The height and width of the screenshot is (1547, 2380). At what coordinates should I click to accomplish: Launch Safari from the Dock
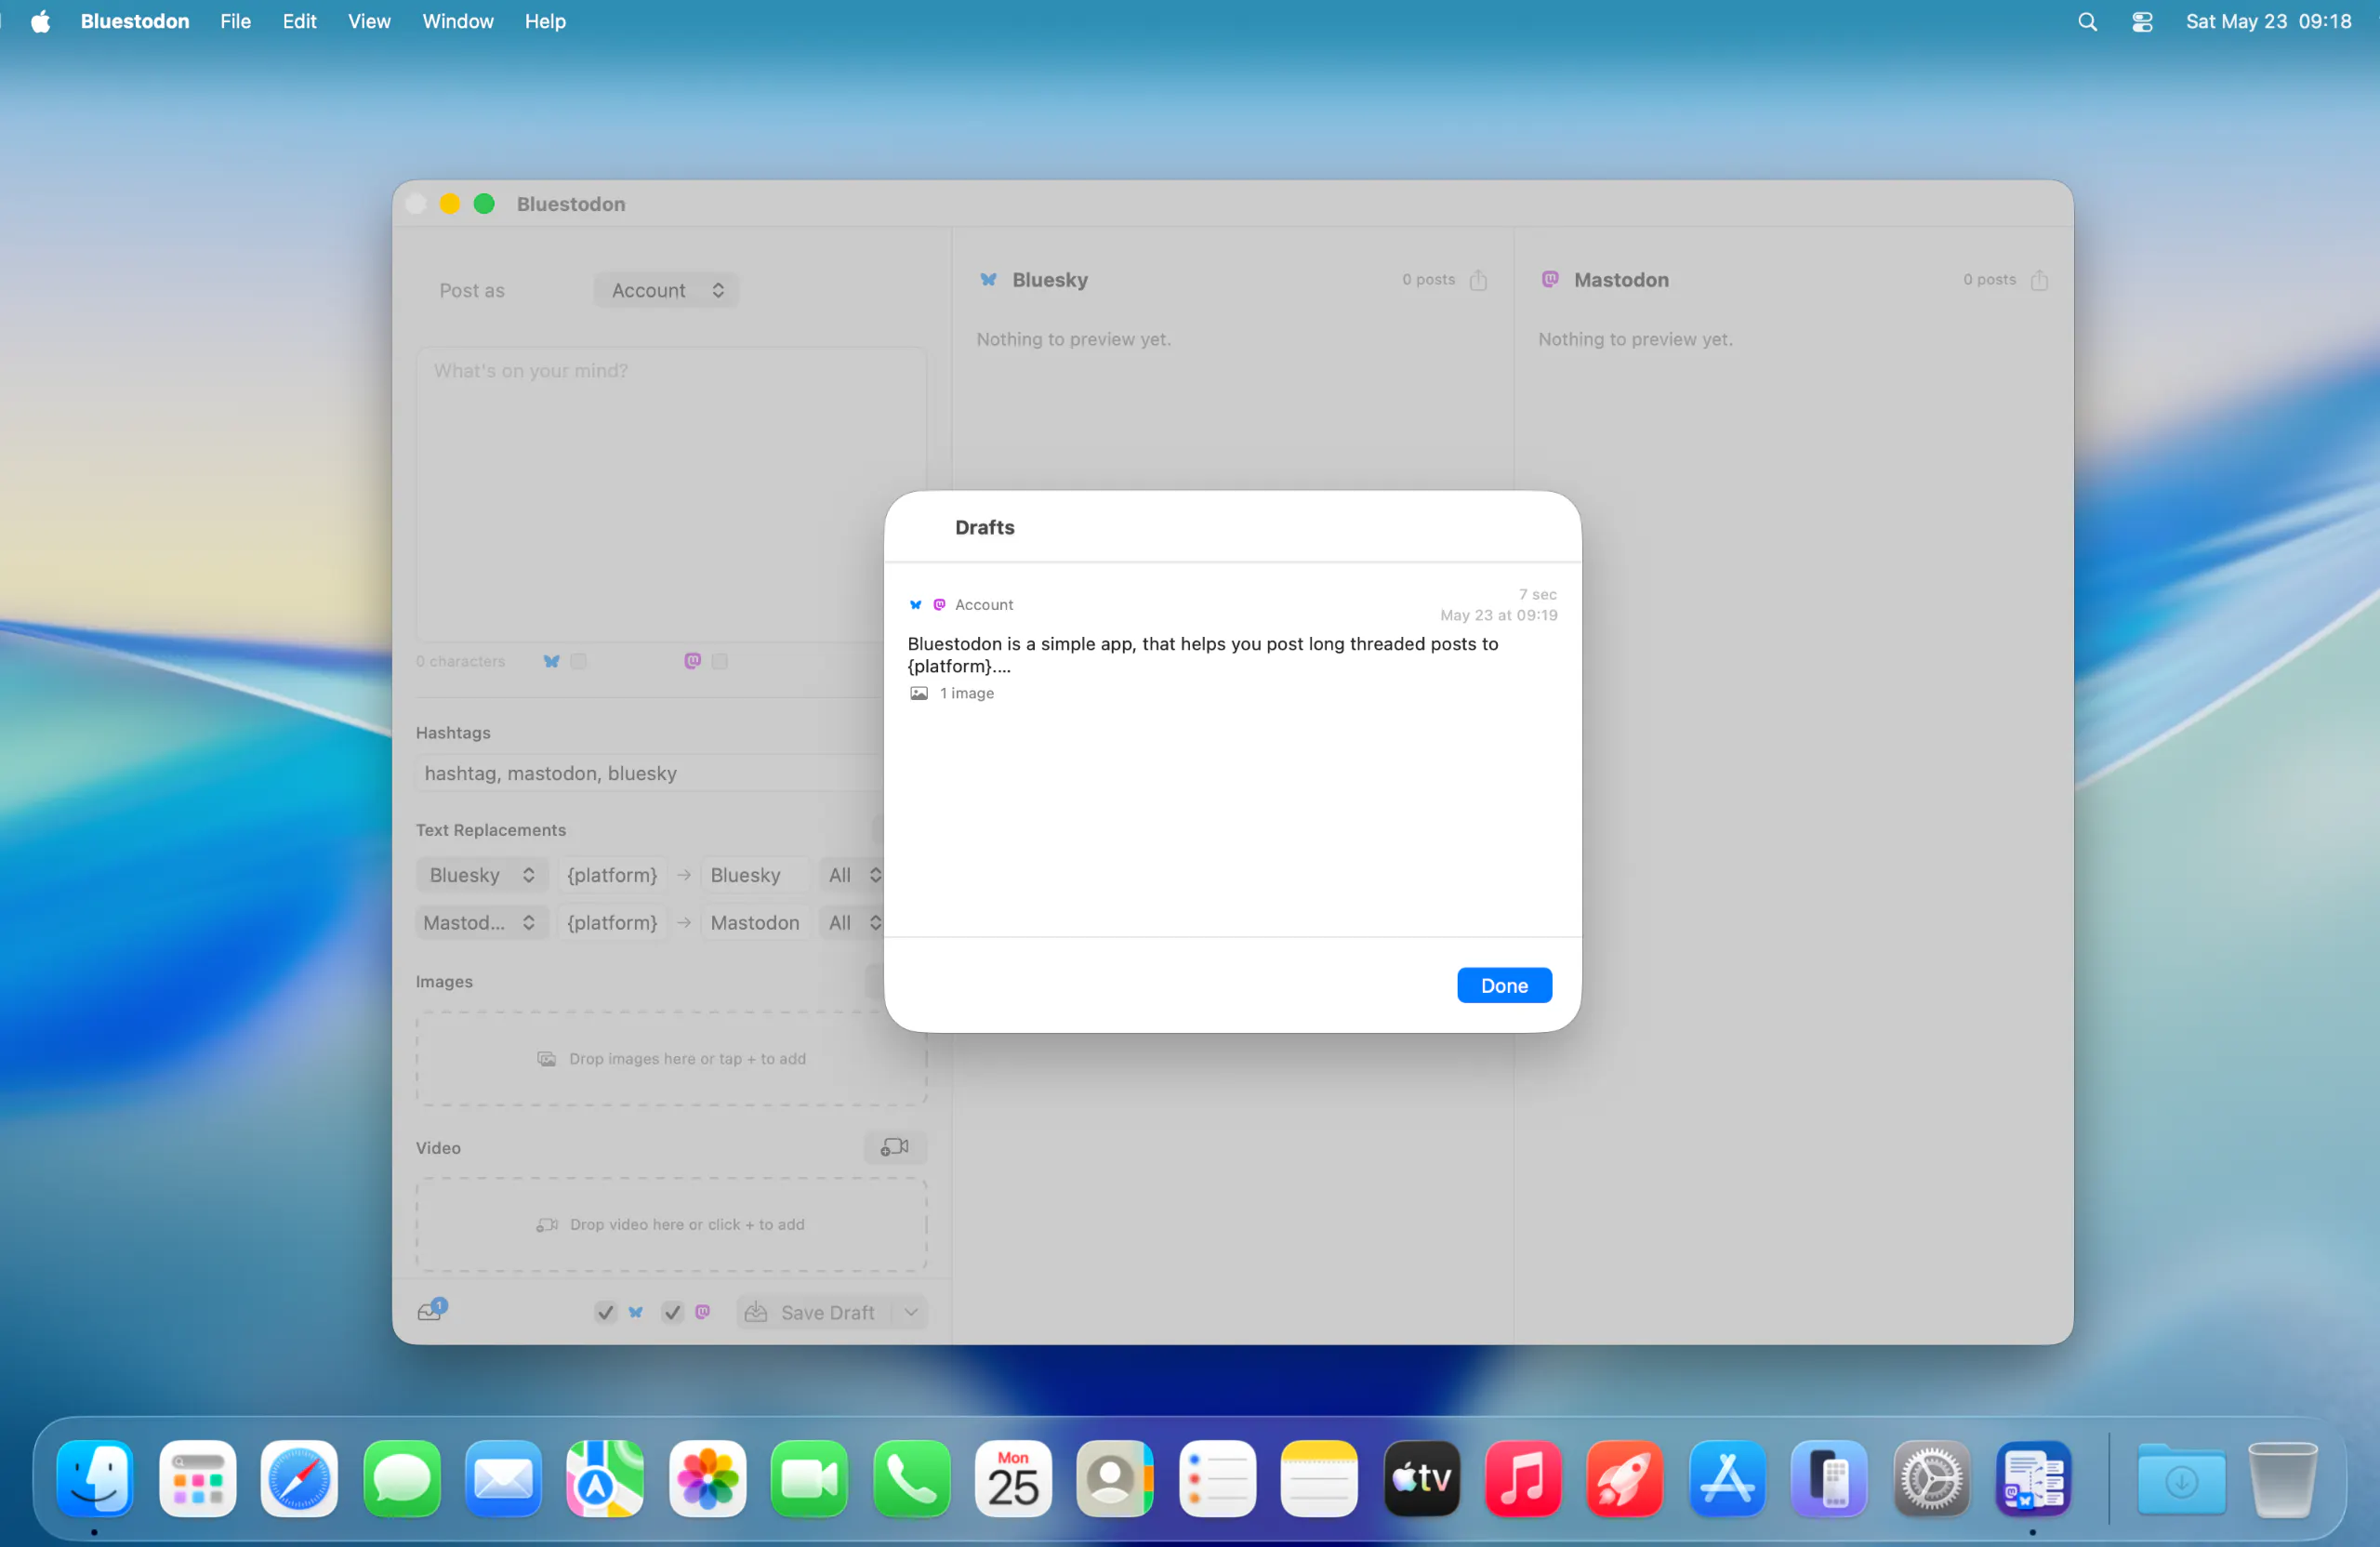pos(299,1478)
